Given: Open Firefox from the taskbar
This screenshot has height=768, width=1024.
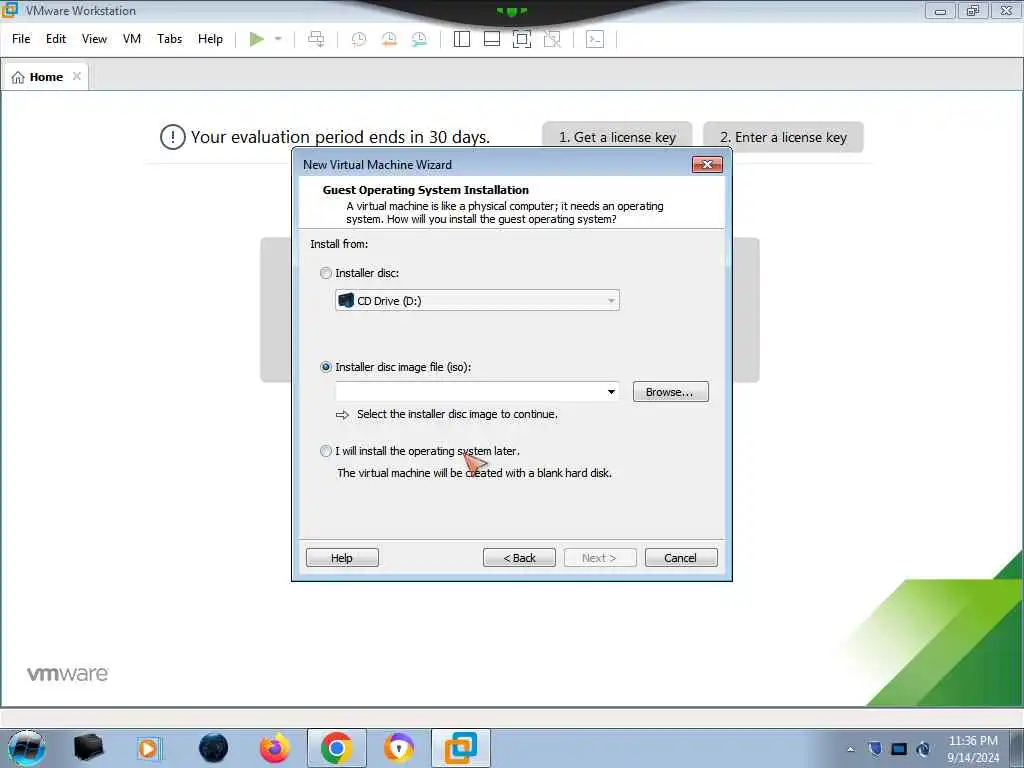Looking at the screenshot, I should click(x=274, y=748).
